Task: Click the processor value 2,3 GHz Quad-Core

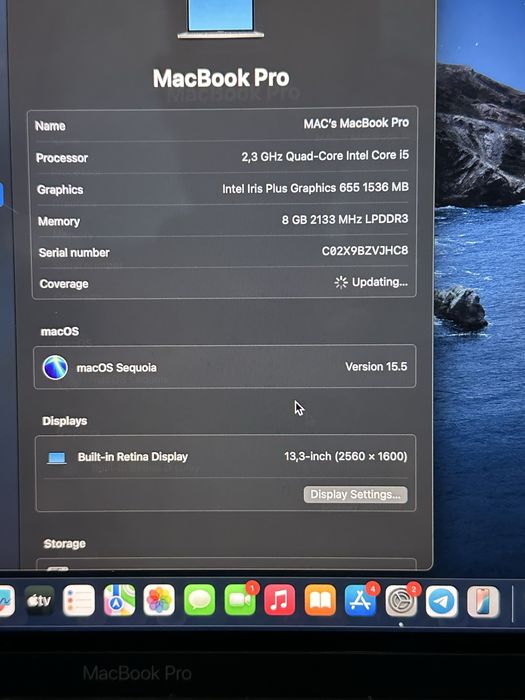Action: [x=325, y=156]
